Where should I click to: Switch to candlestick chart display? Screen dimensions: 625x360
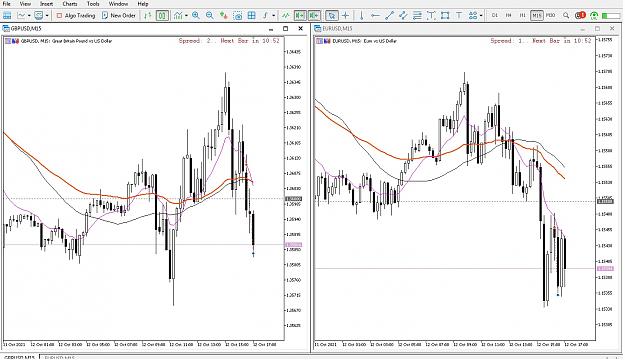pos(162,16)
